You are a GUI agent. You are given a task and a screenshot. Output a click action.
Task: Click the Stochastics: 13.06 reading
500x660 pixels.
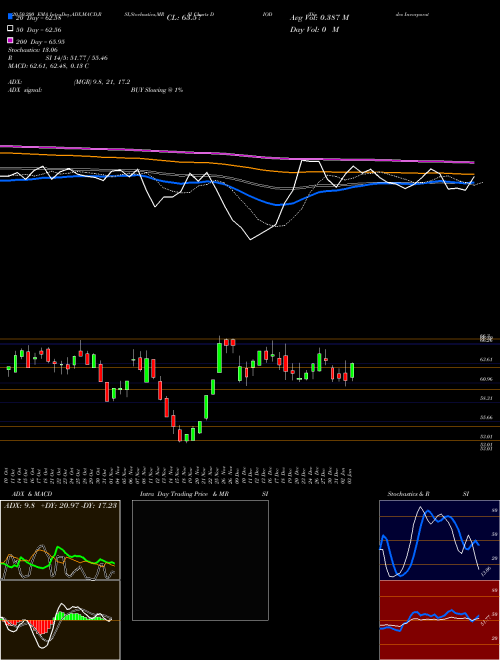(x=33, y=50)
